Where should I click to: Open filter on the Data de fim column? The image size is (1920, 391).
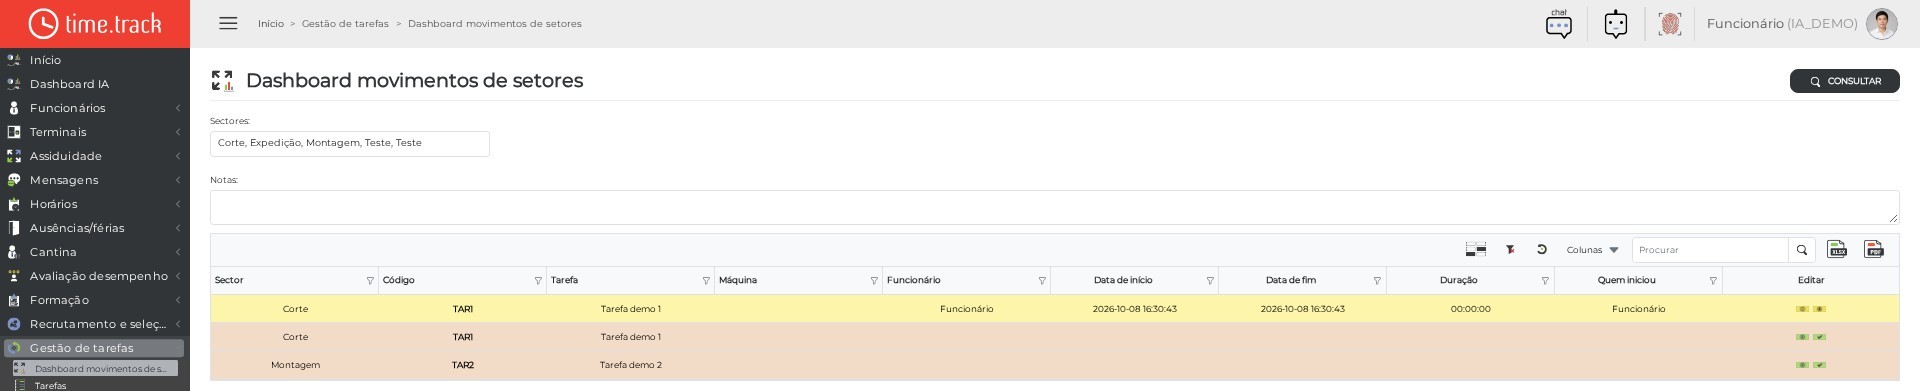pyautogui.click(x=1377, y=281)
